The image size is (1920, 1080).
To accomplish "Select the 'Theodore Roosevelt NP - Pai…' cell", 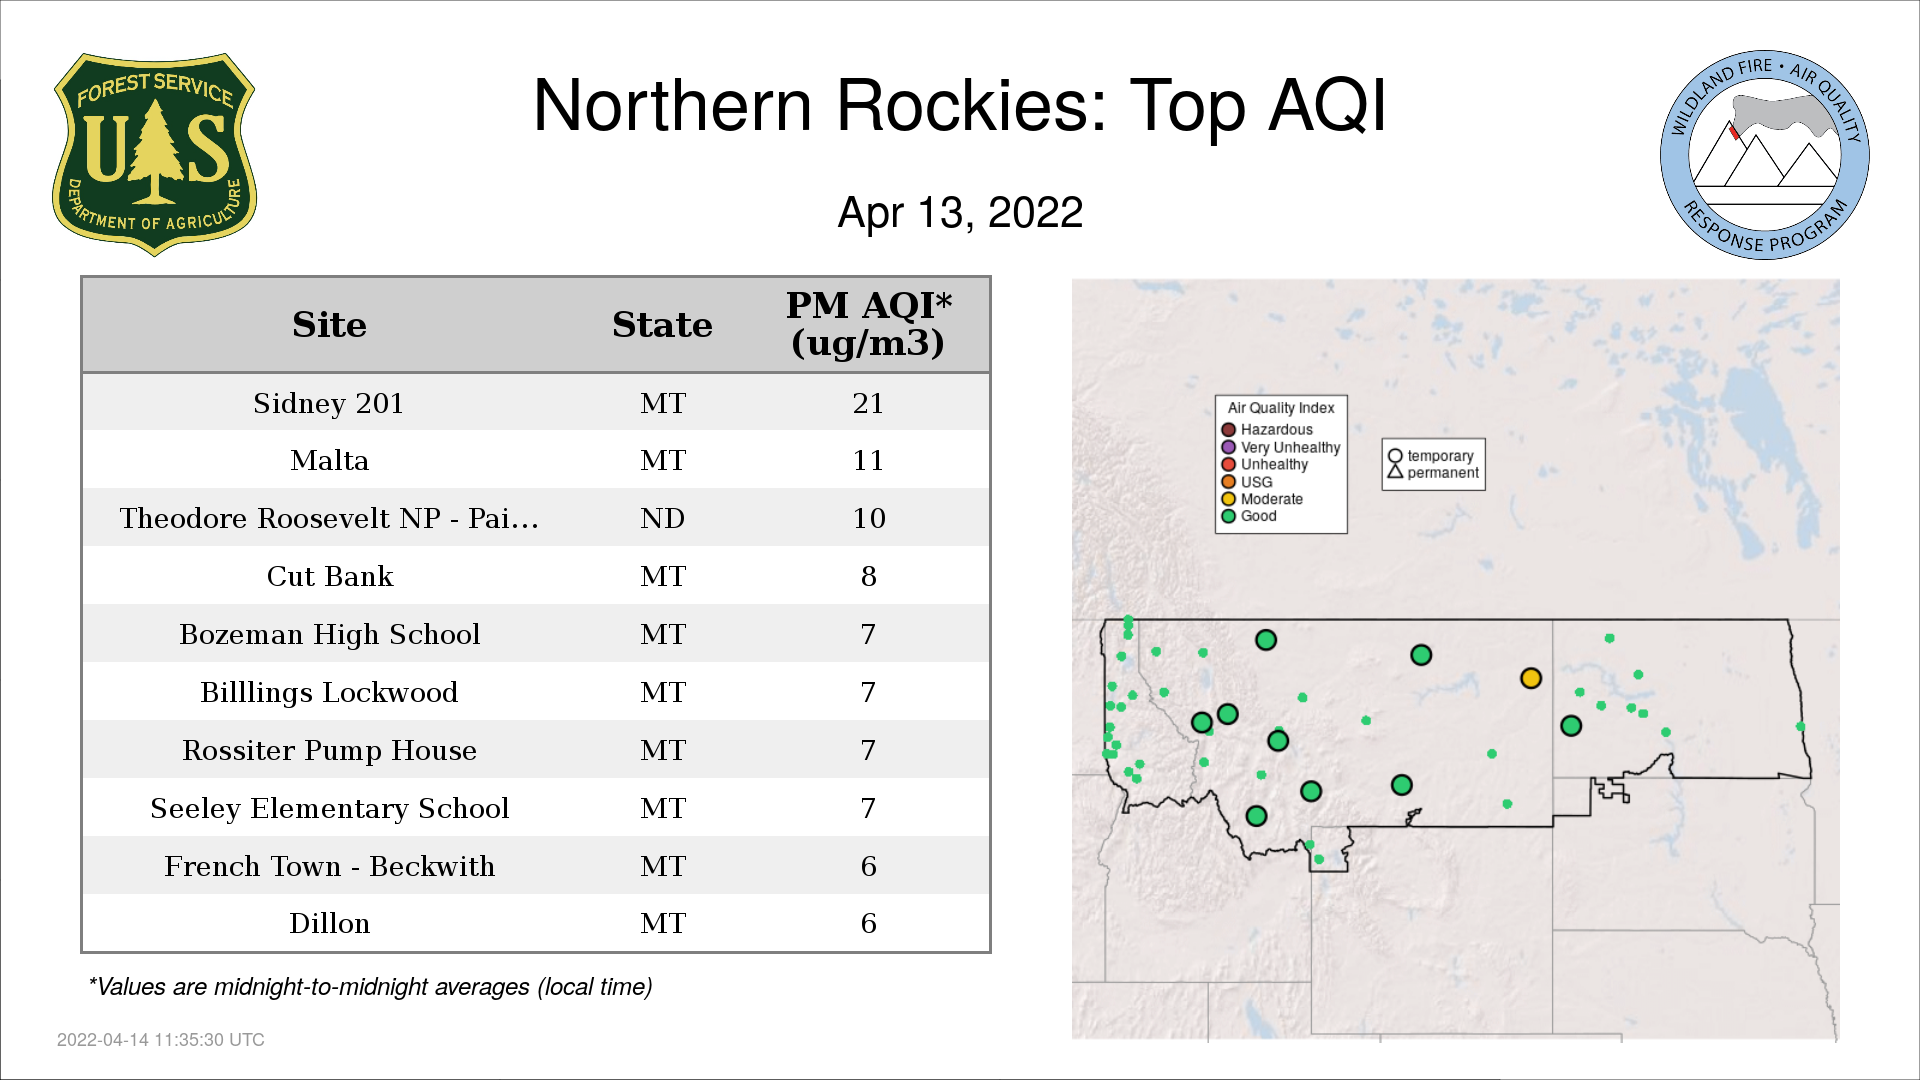I will pos(329,518).
